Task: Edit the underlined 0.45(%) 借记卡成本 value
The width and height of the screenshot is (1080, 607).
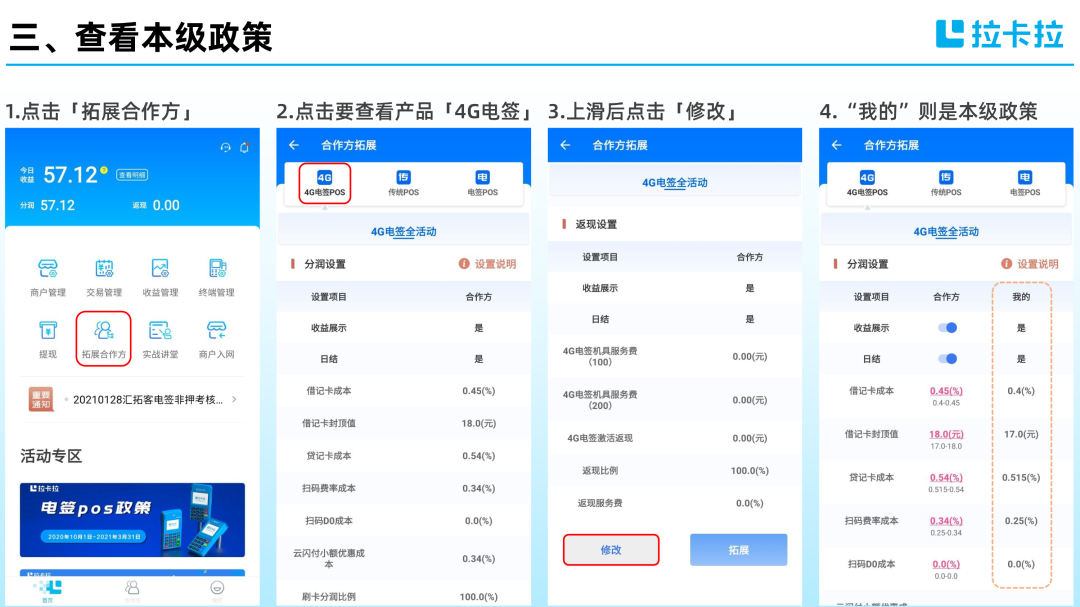Action: (946, 391)
